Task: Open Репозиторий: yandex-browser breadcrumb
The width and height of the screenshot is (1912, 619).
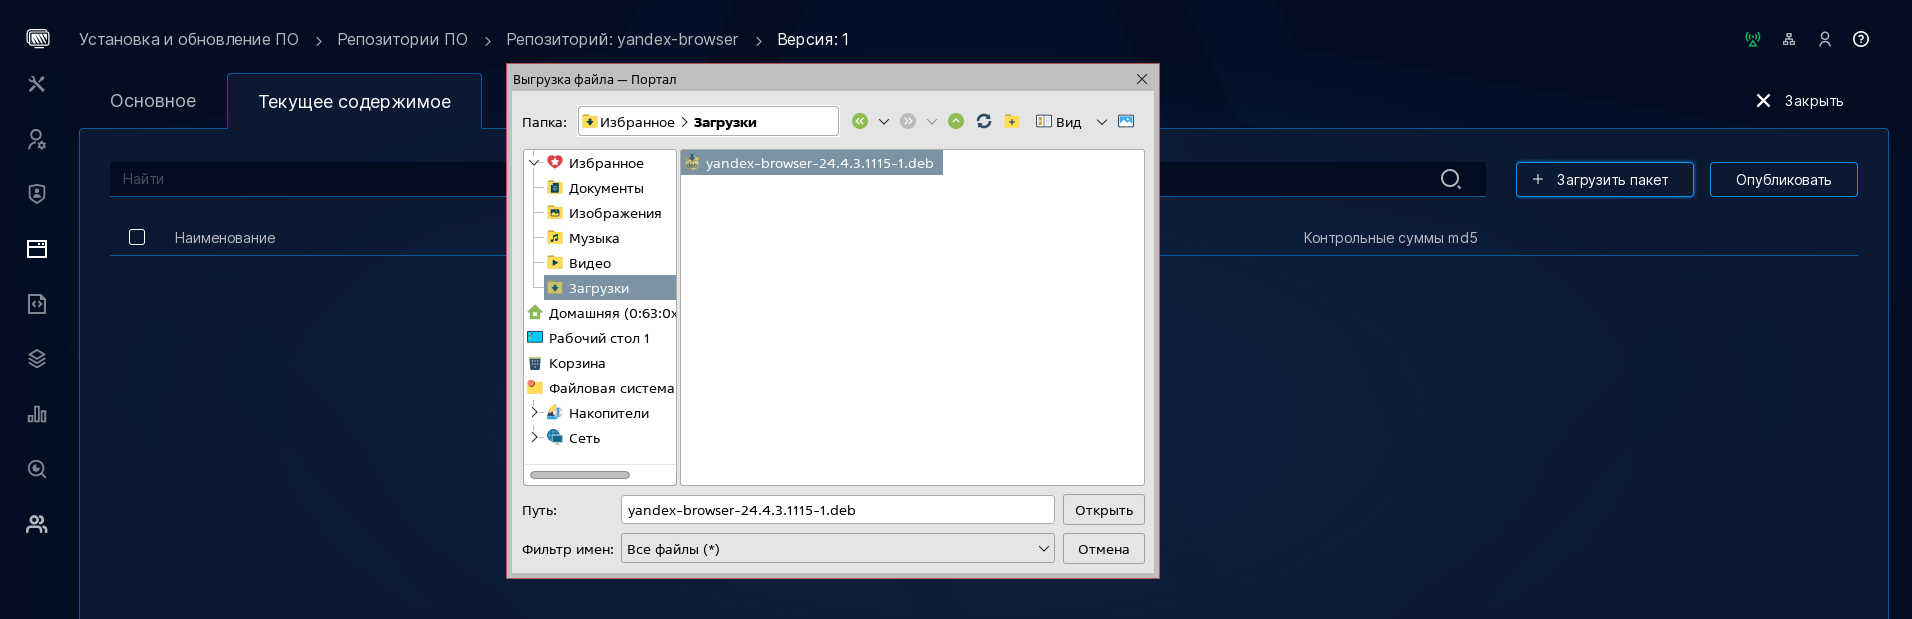Action: click(x=622, y=39)
